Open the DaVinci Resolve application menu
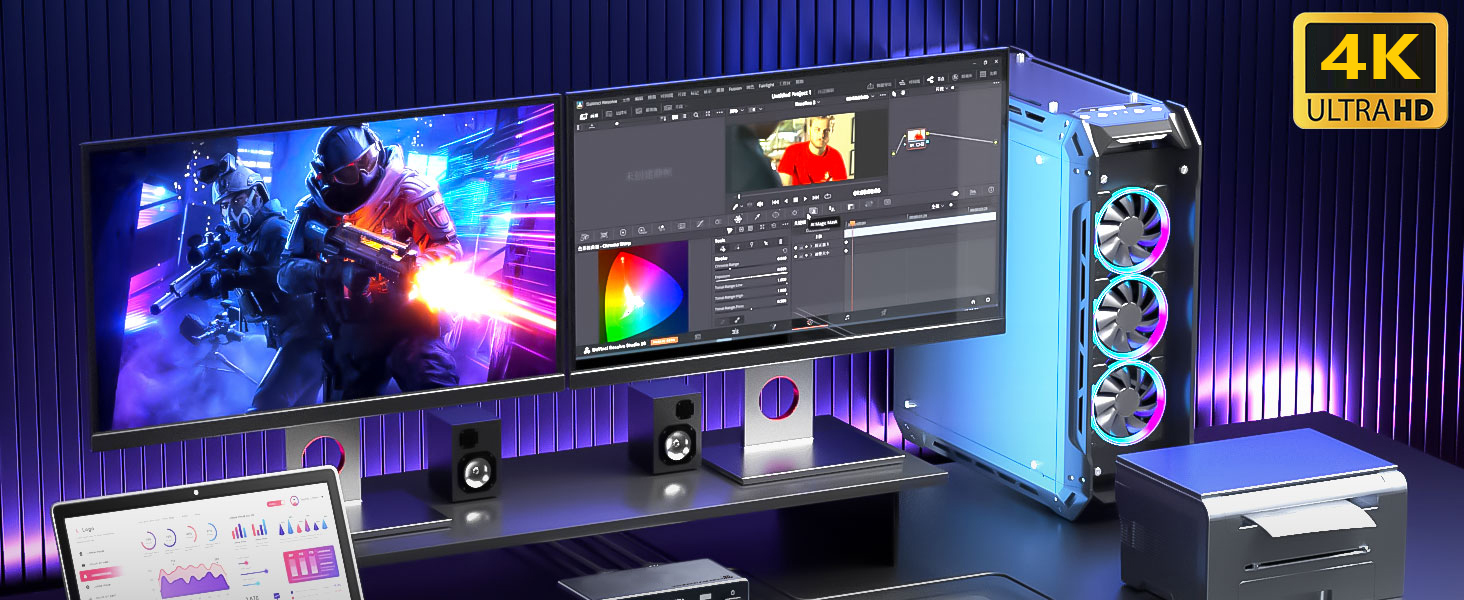 (x=600, y=103)
